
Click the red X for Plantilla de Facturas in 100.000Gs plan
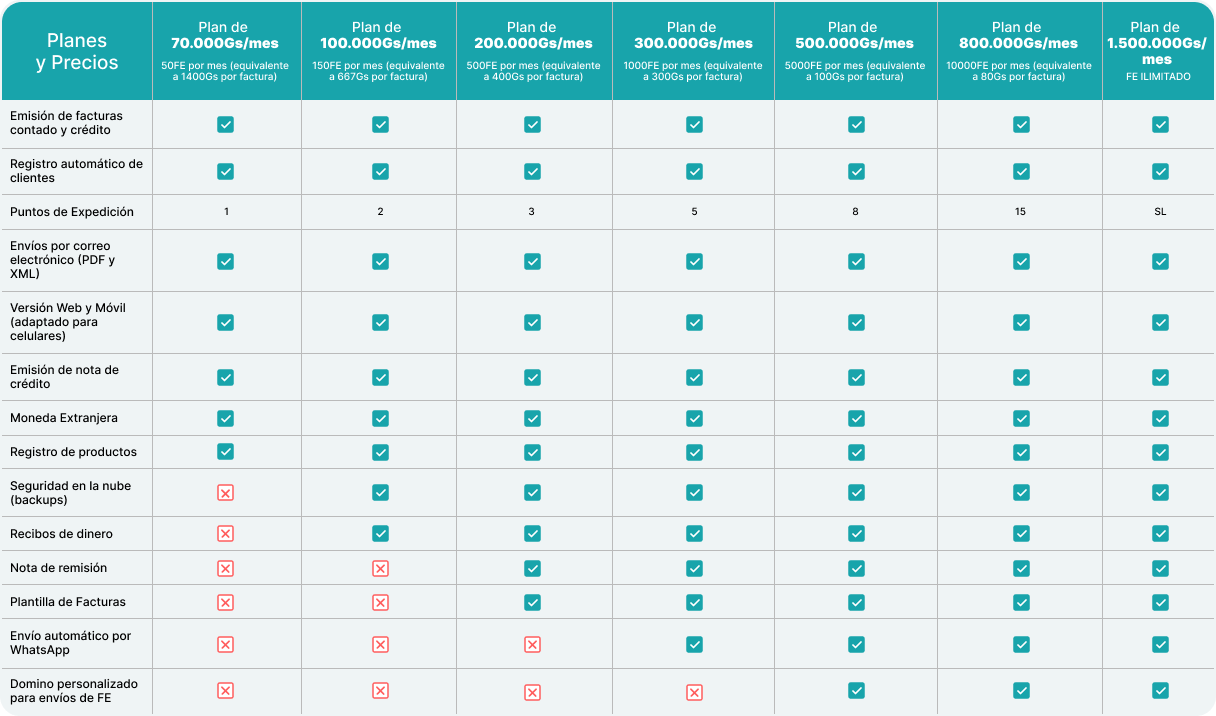coord(380,602)
